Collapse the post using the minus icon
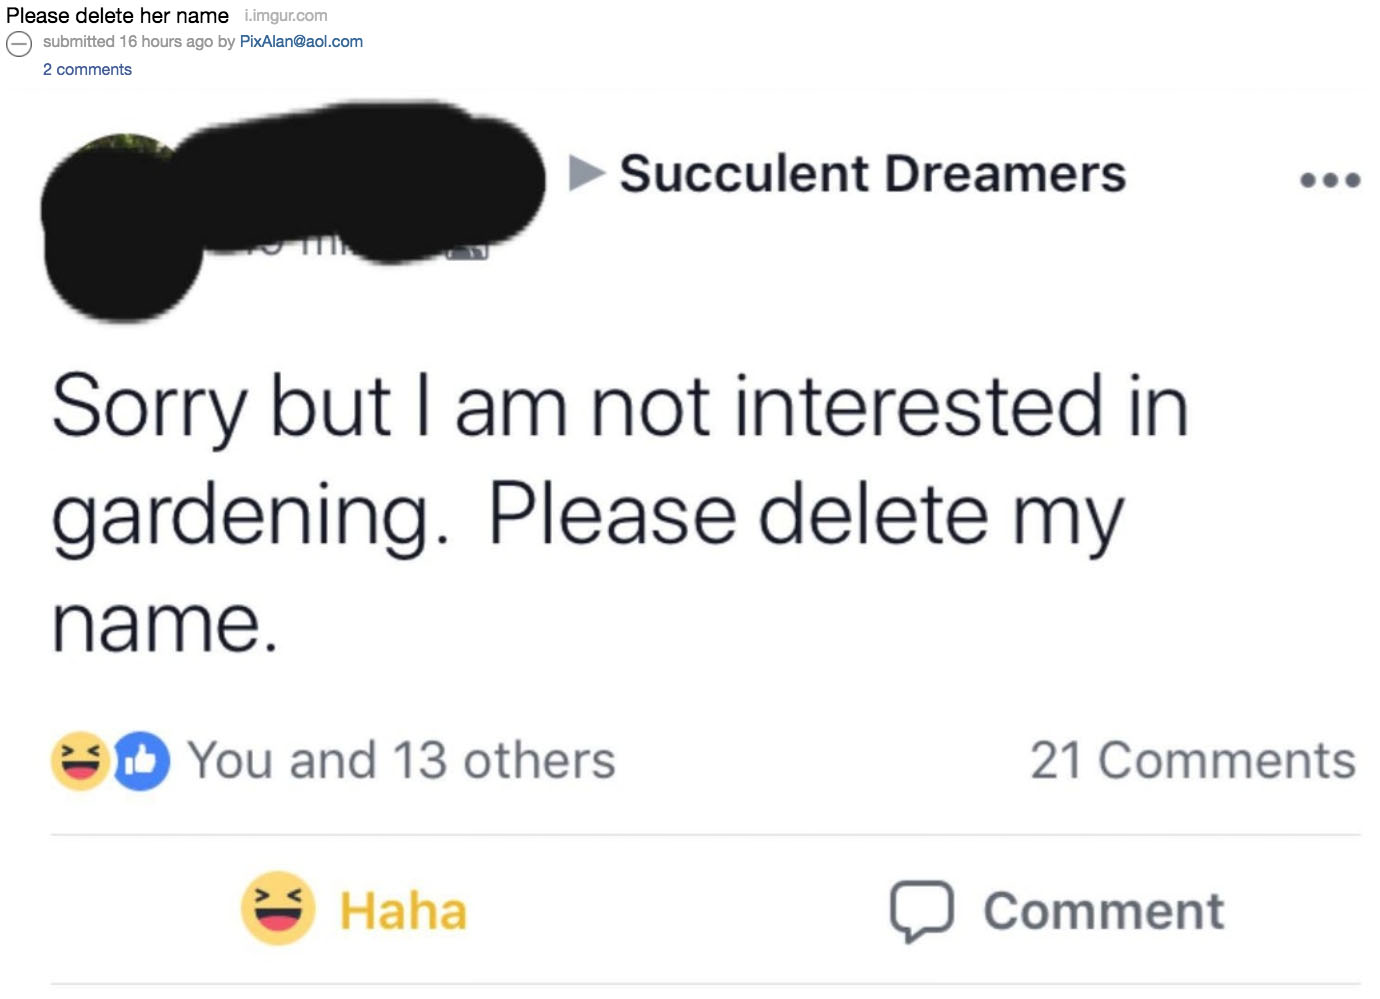 point(18,44)
